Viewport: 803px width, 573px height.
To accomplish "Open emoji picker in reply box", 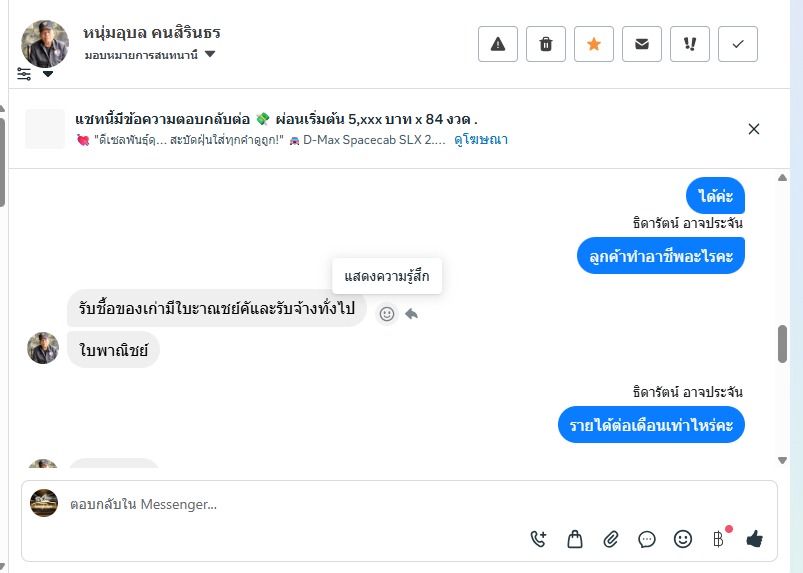I will (683, 539).
